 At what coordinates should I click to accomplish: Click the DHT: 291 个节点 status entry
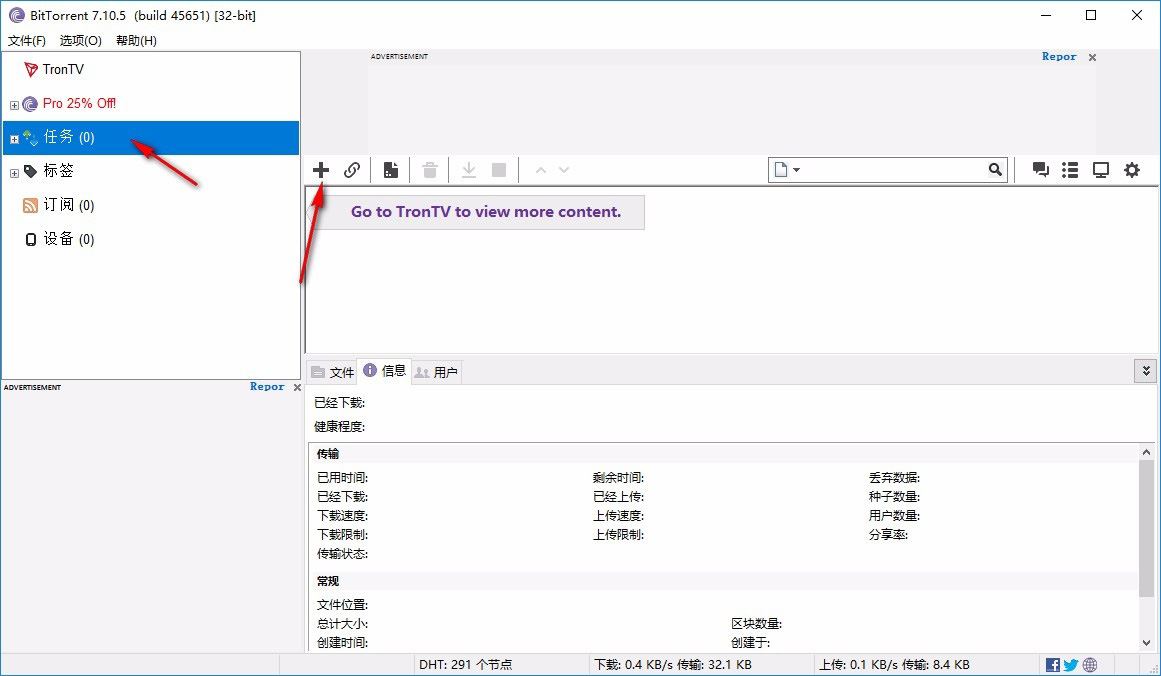tap(466, 665)
